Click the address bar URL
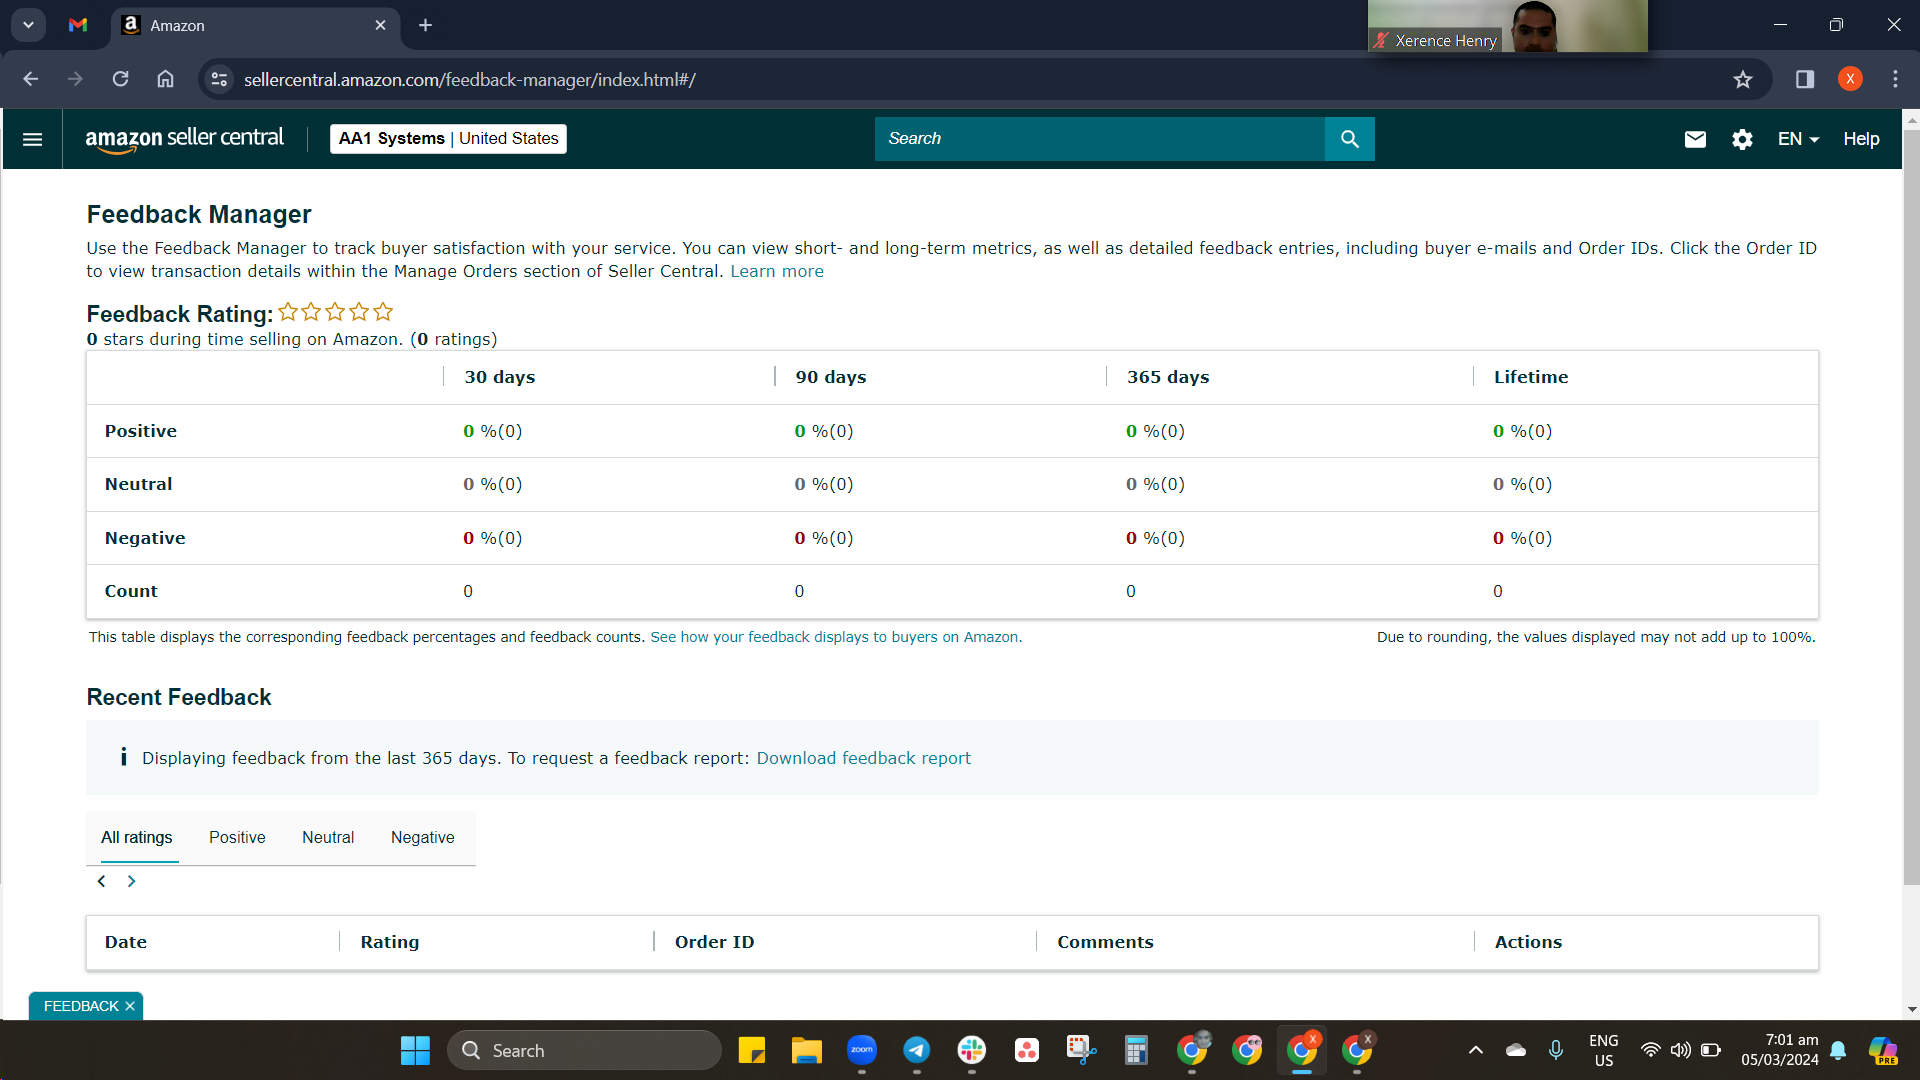Image resolution: width=1920 pixels, height=1080 pixels. 470,79
